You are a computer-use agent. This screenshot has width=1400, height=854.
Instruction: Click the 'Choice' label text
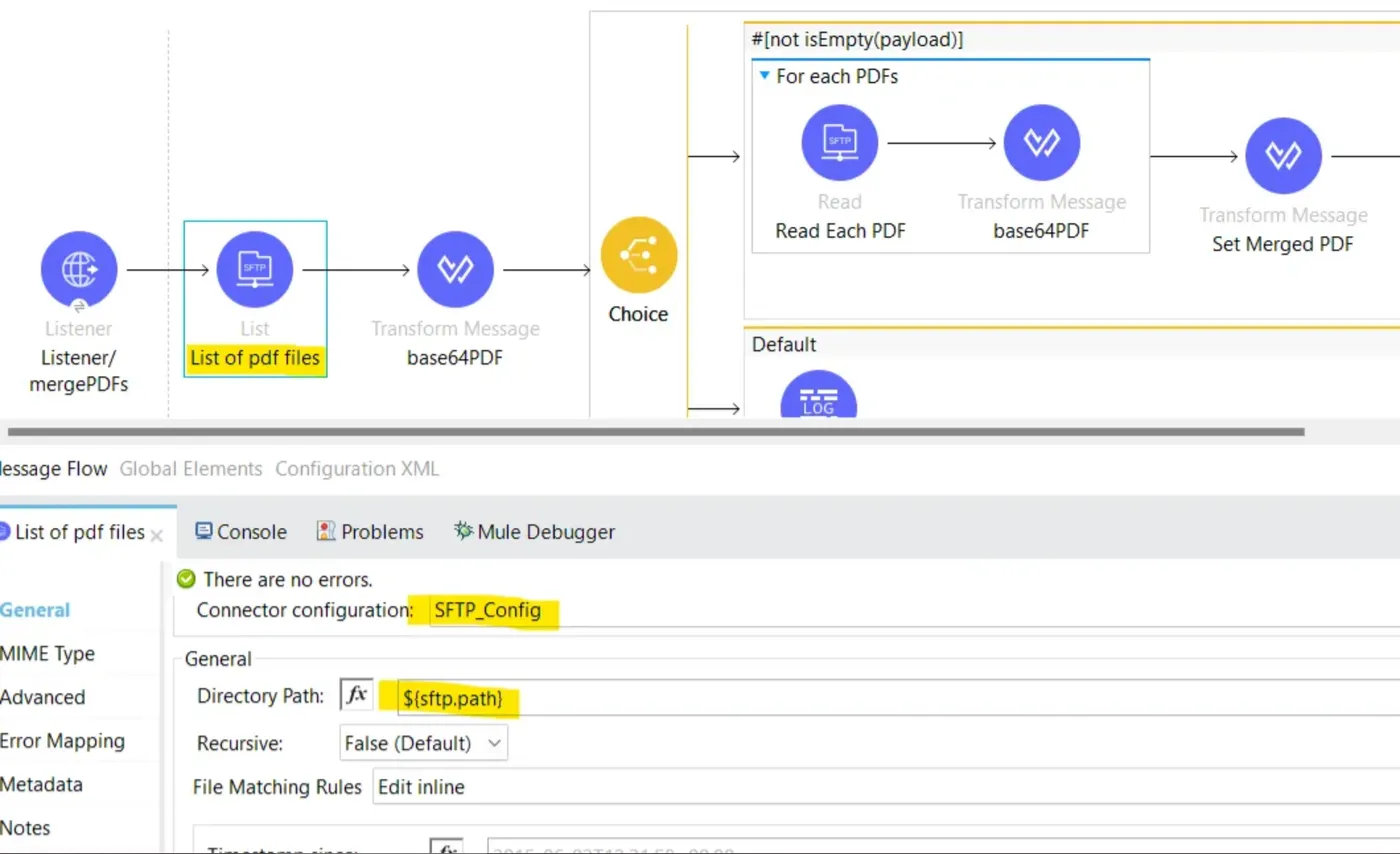point(638,314)
